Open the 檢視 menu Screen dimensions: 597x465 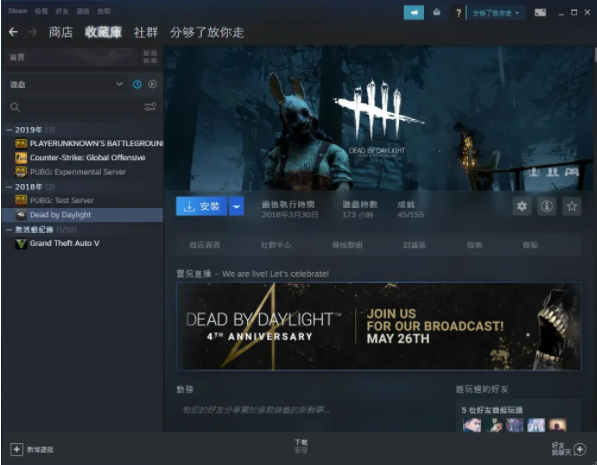41,11
